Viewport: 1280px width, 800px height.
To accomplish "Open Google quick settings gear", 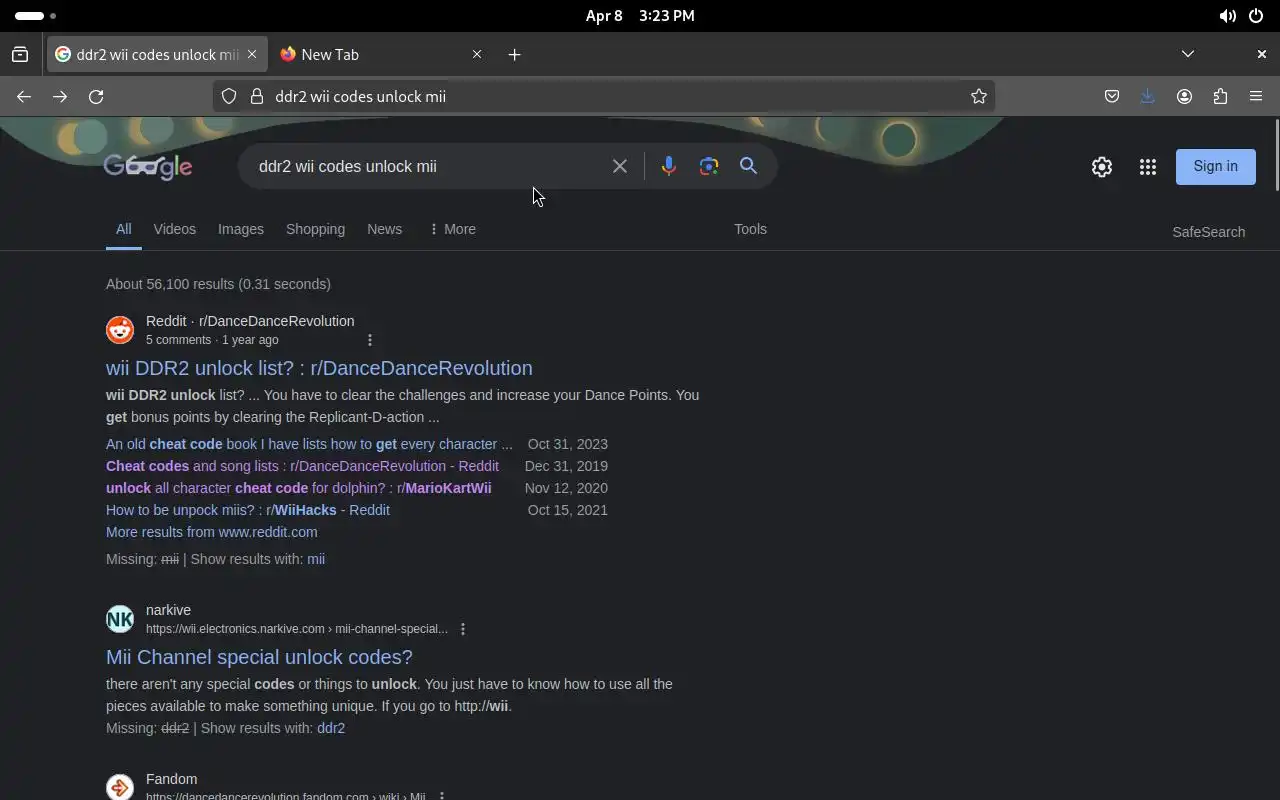I will click(1102, 167).
